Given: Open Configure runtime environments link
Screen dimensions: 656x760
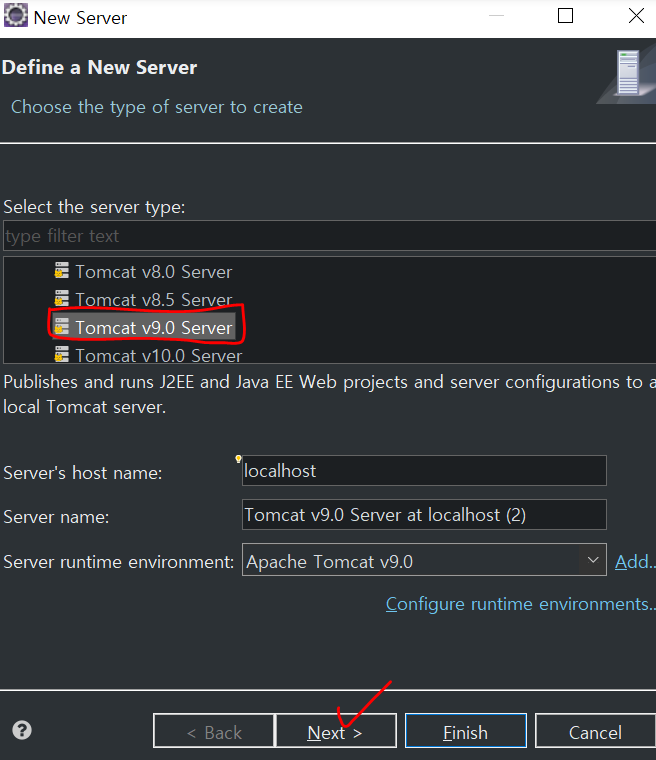Looking at the screenshot, I should [521, 604].
